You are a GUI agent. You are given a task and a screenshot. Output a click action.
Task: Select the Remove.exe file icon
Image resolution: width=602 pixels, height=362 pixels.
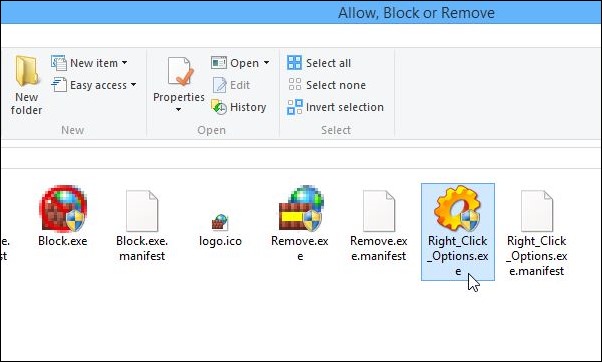tap(300, 209)
